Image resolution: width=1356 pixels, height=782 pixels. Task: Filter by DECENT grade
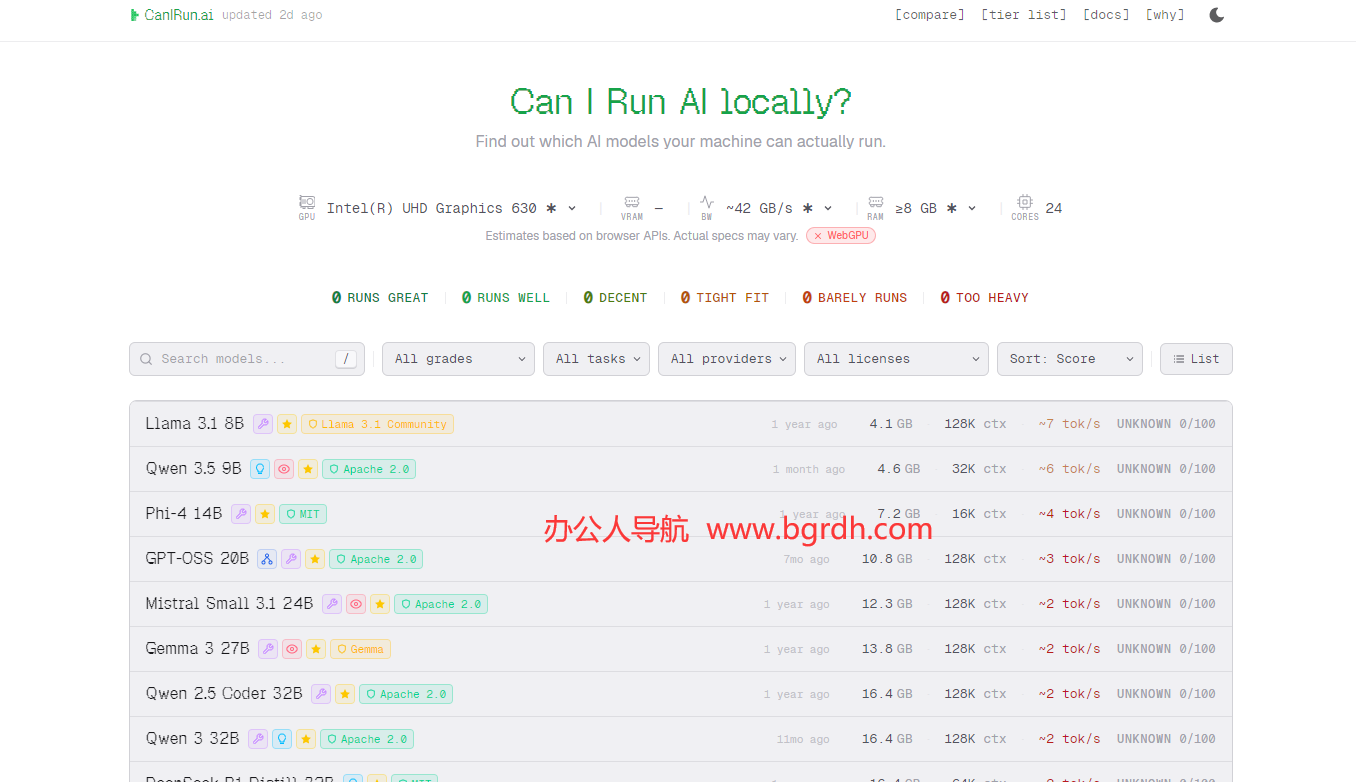tap(615, 298)
